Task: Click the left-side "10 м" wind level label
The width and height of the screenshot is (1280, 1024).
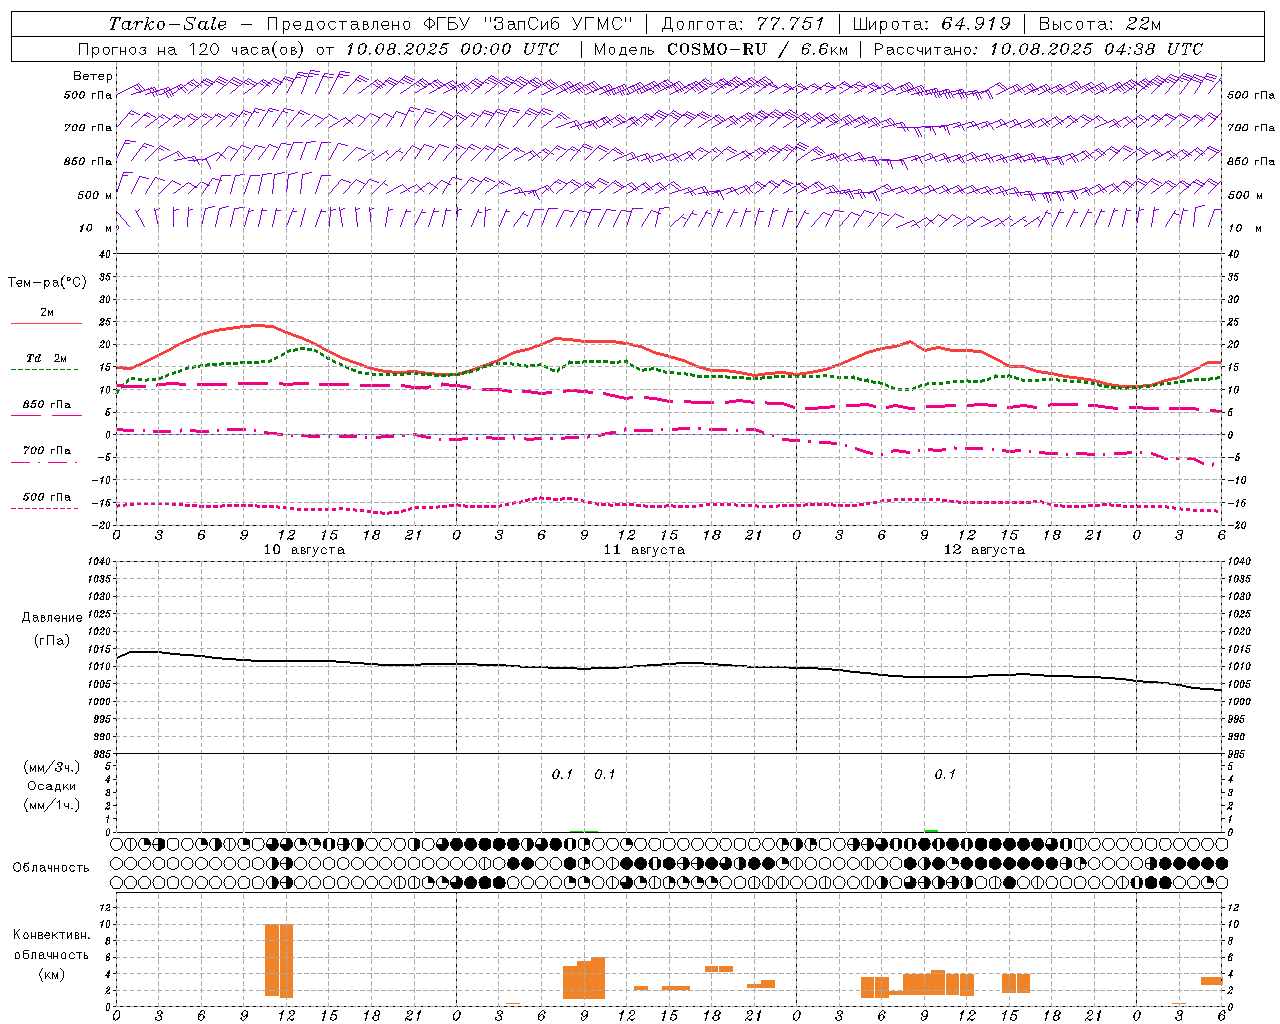Action: 95,228
